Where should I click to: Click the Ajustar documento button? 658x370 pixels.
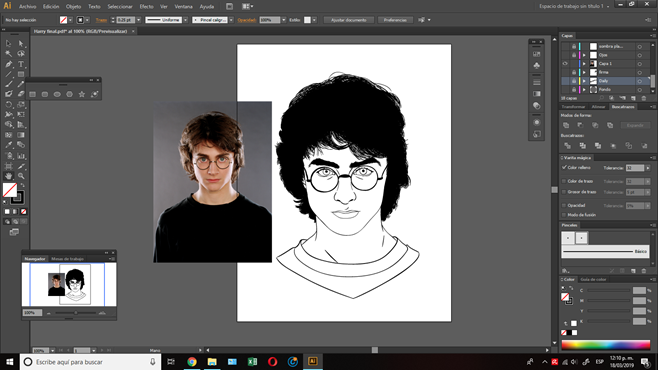coord(349,20)
